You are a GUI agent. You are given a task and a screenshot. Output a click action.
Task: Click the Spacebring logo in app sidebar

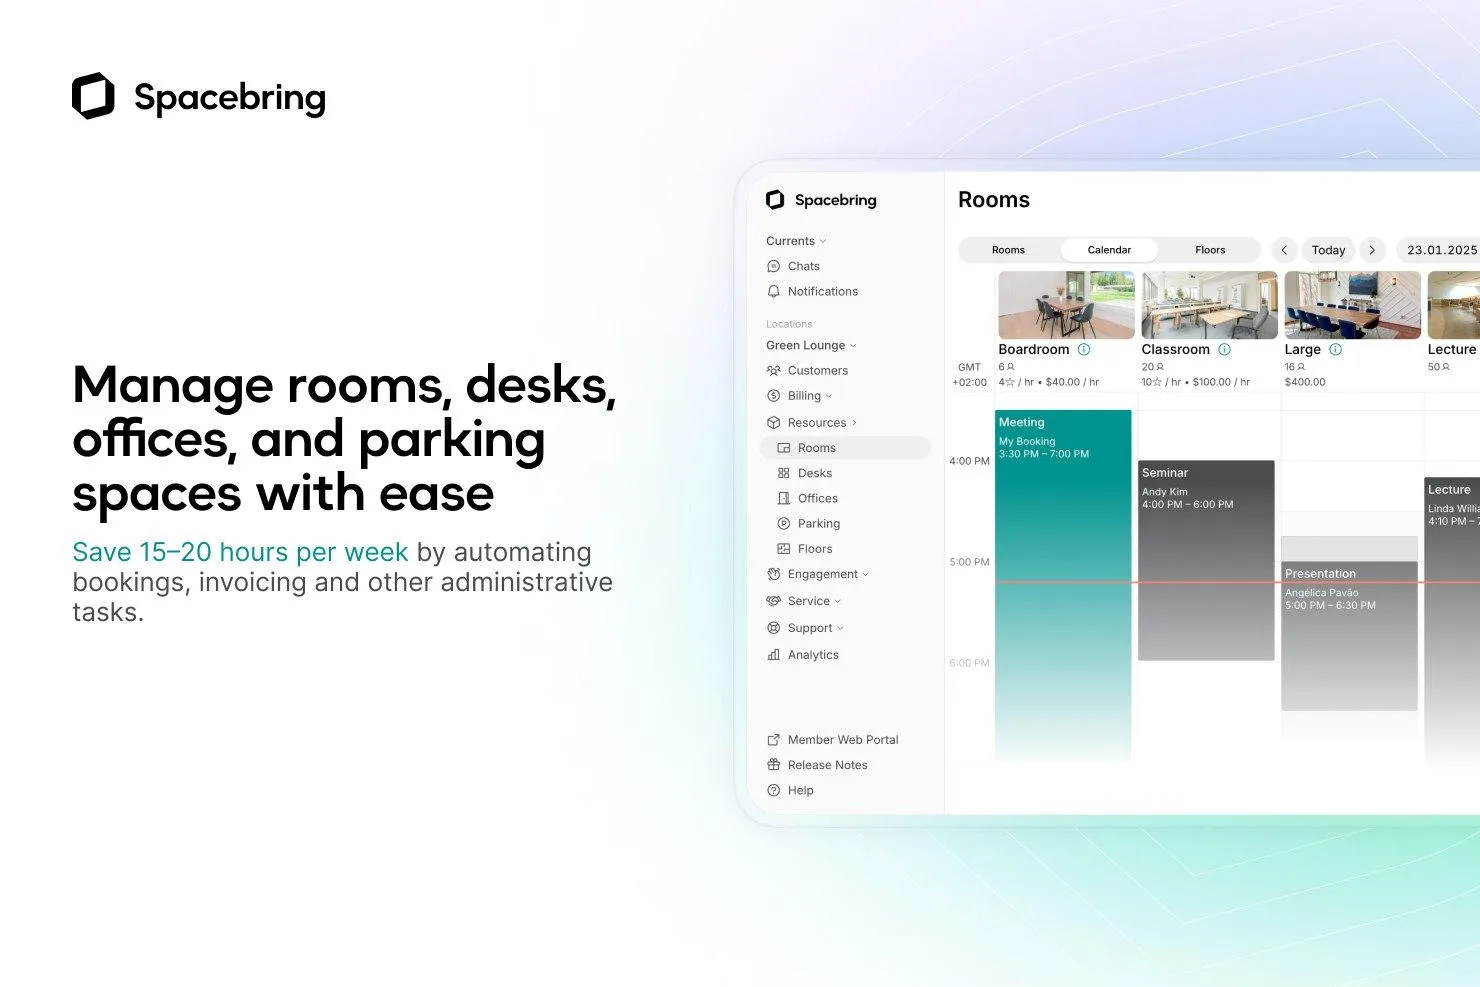click(821, 200)
